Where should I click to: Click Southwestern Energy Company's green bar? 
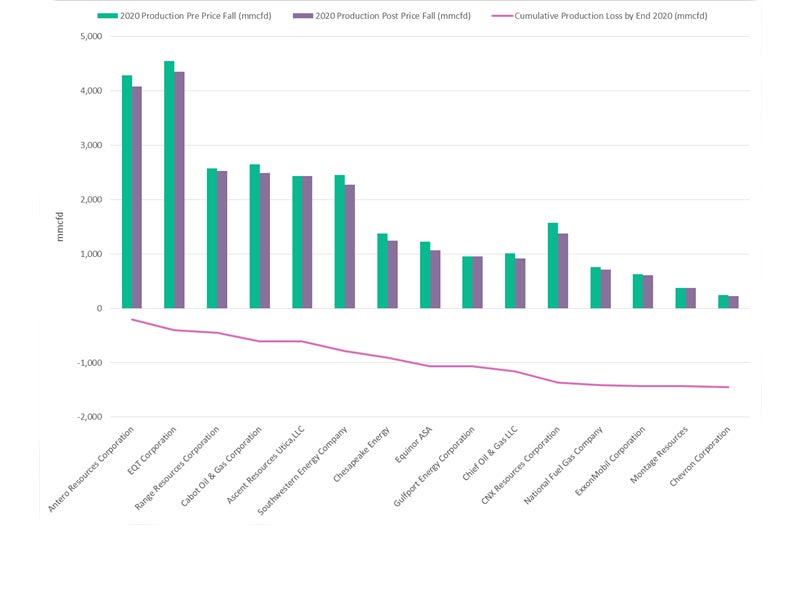340,241
